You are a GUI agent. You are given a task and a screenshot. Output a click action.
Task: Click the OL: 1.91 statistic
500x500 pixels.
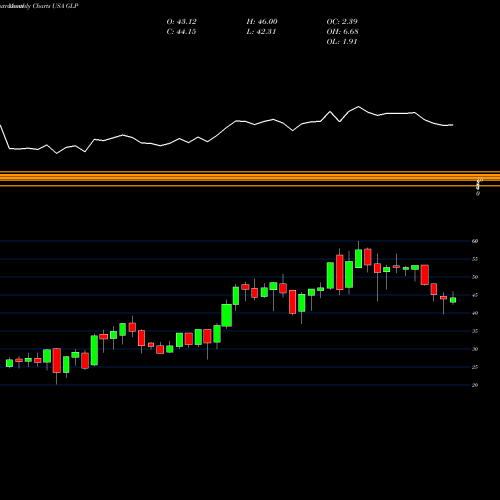pyautogui.click(x=342, y=42)
